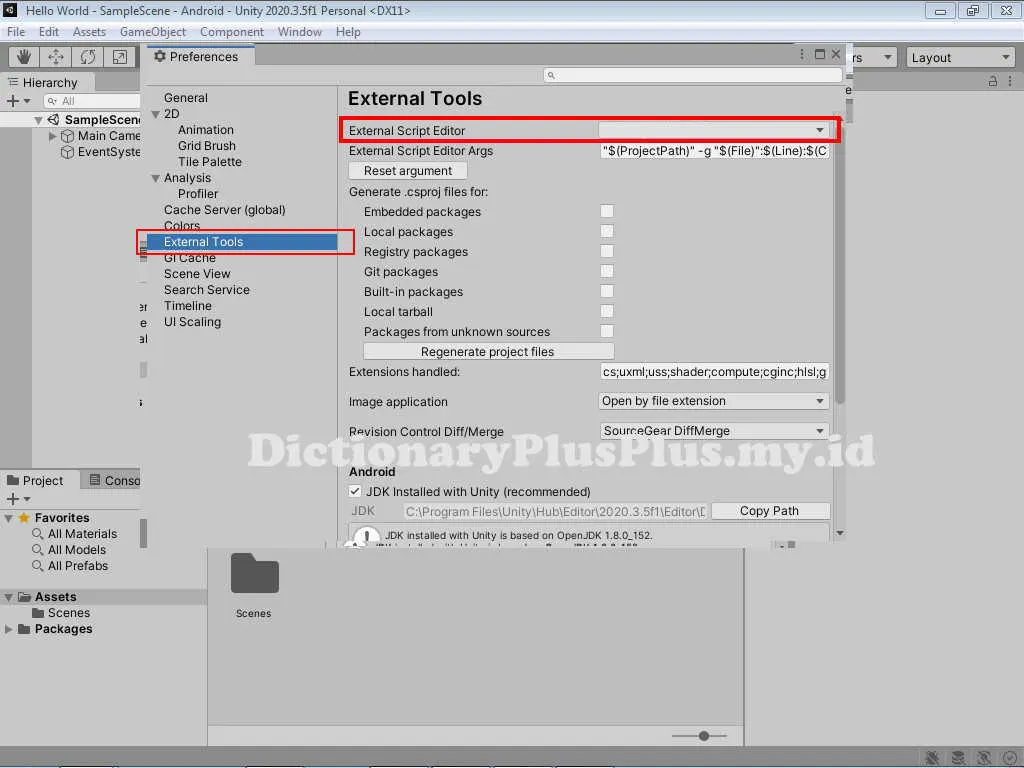Open the Layout dropdown
The width and height of the screenshot is (1024, 768).
pos(961,57)
